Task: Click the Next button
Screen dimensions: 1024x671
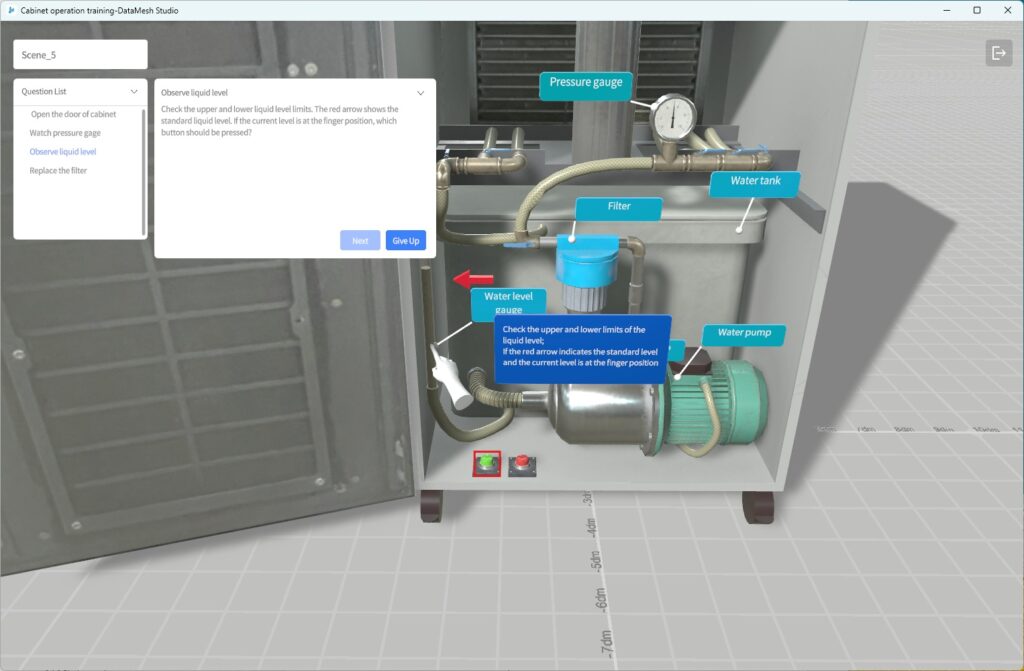Action: pyautogui.click(x=360, y=241)
